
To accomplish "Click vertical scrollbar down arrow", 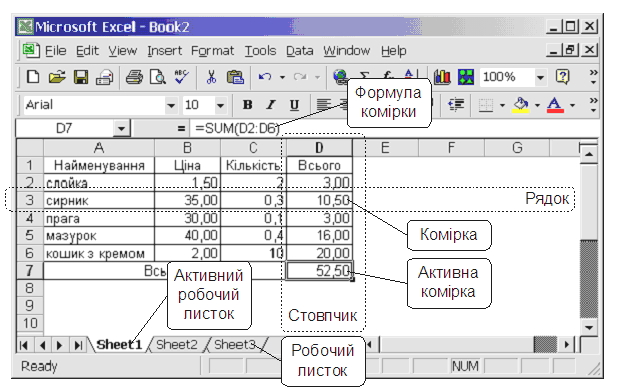I will [x=589, y=328].
